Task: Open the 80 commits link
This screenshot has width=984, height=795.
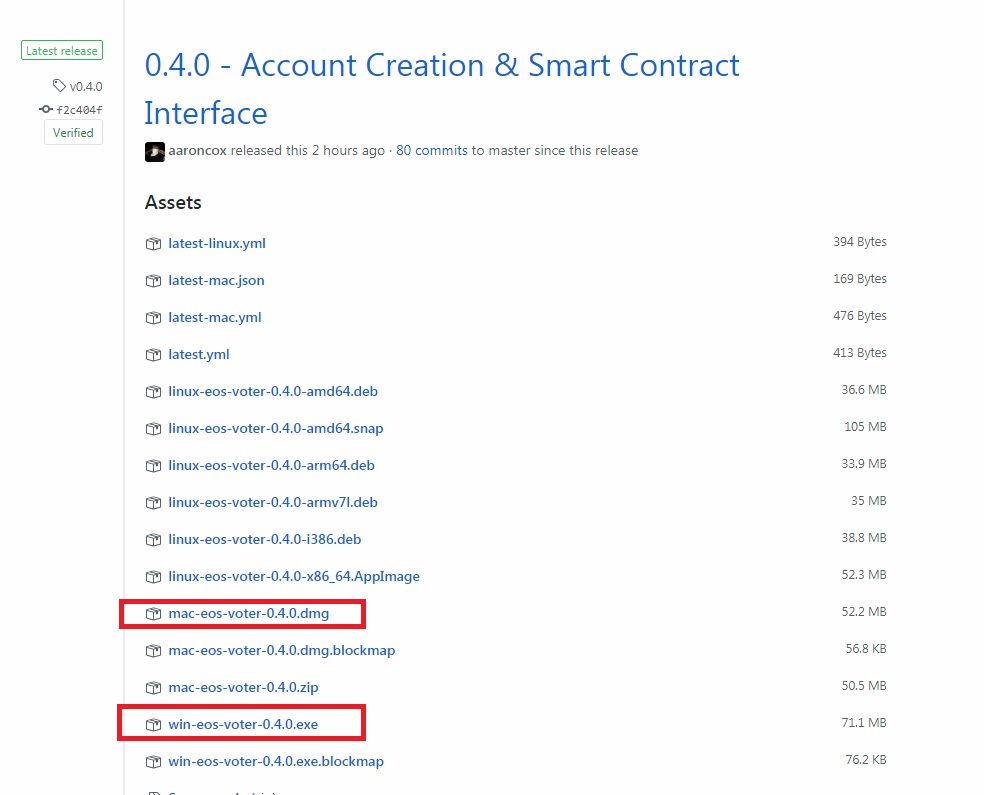Action: (432, 151)
